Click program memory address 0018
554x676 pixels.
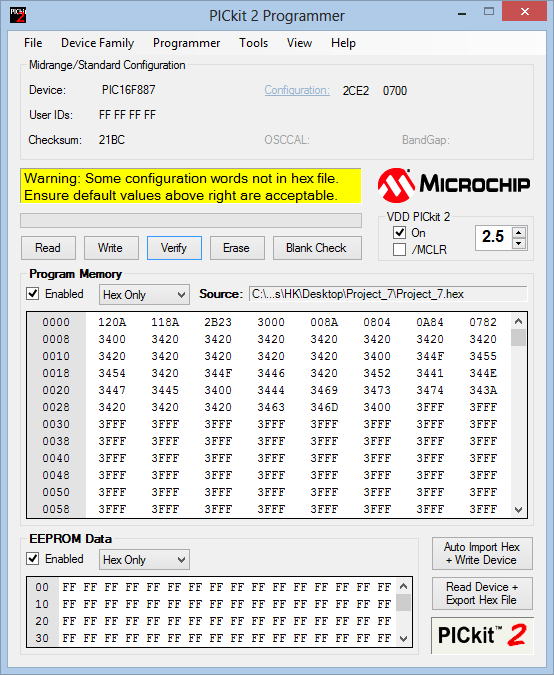(x=56, y=373)
